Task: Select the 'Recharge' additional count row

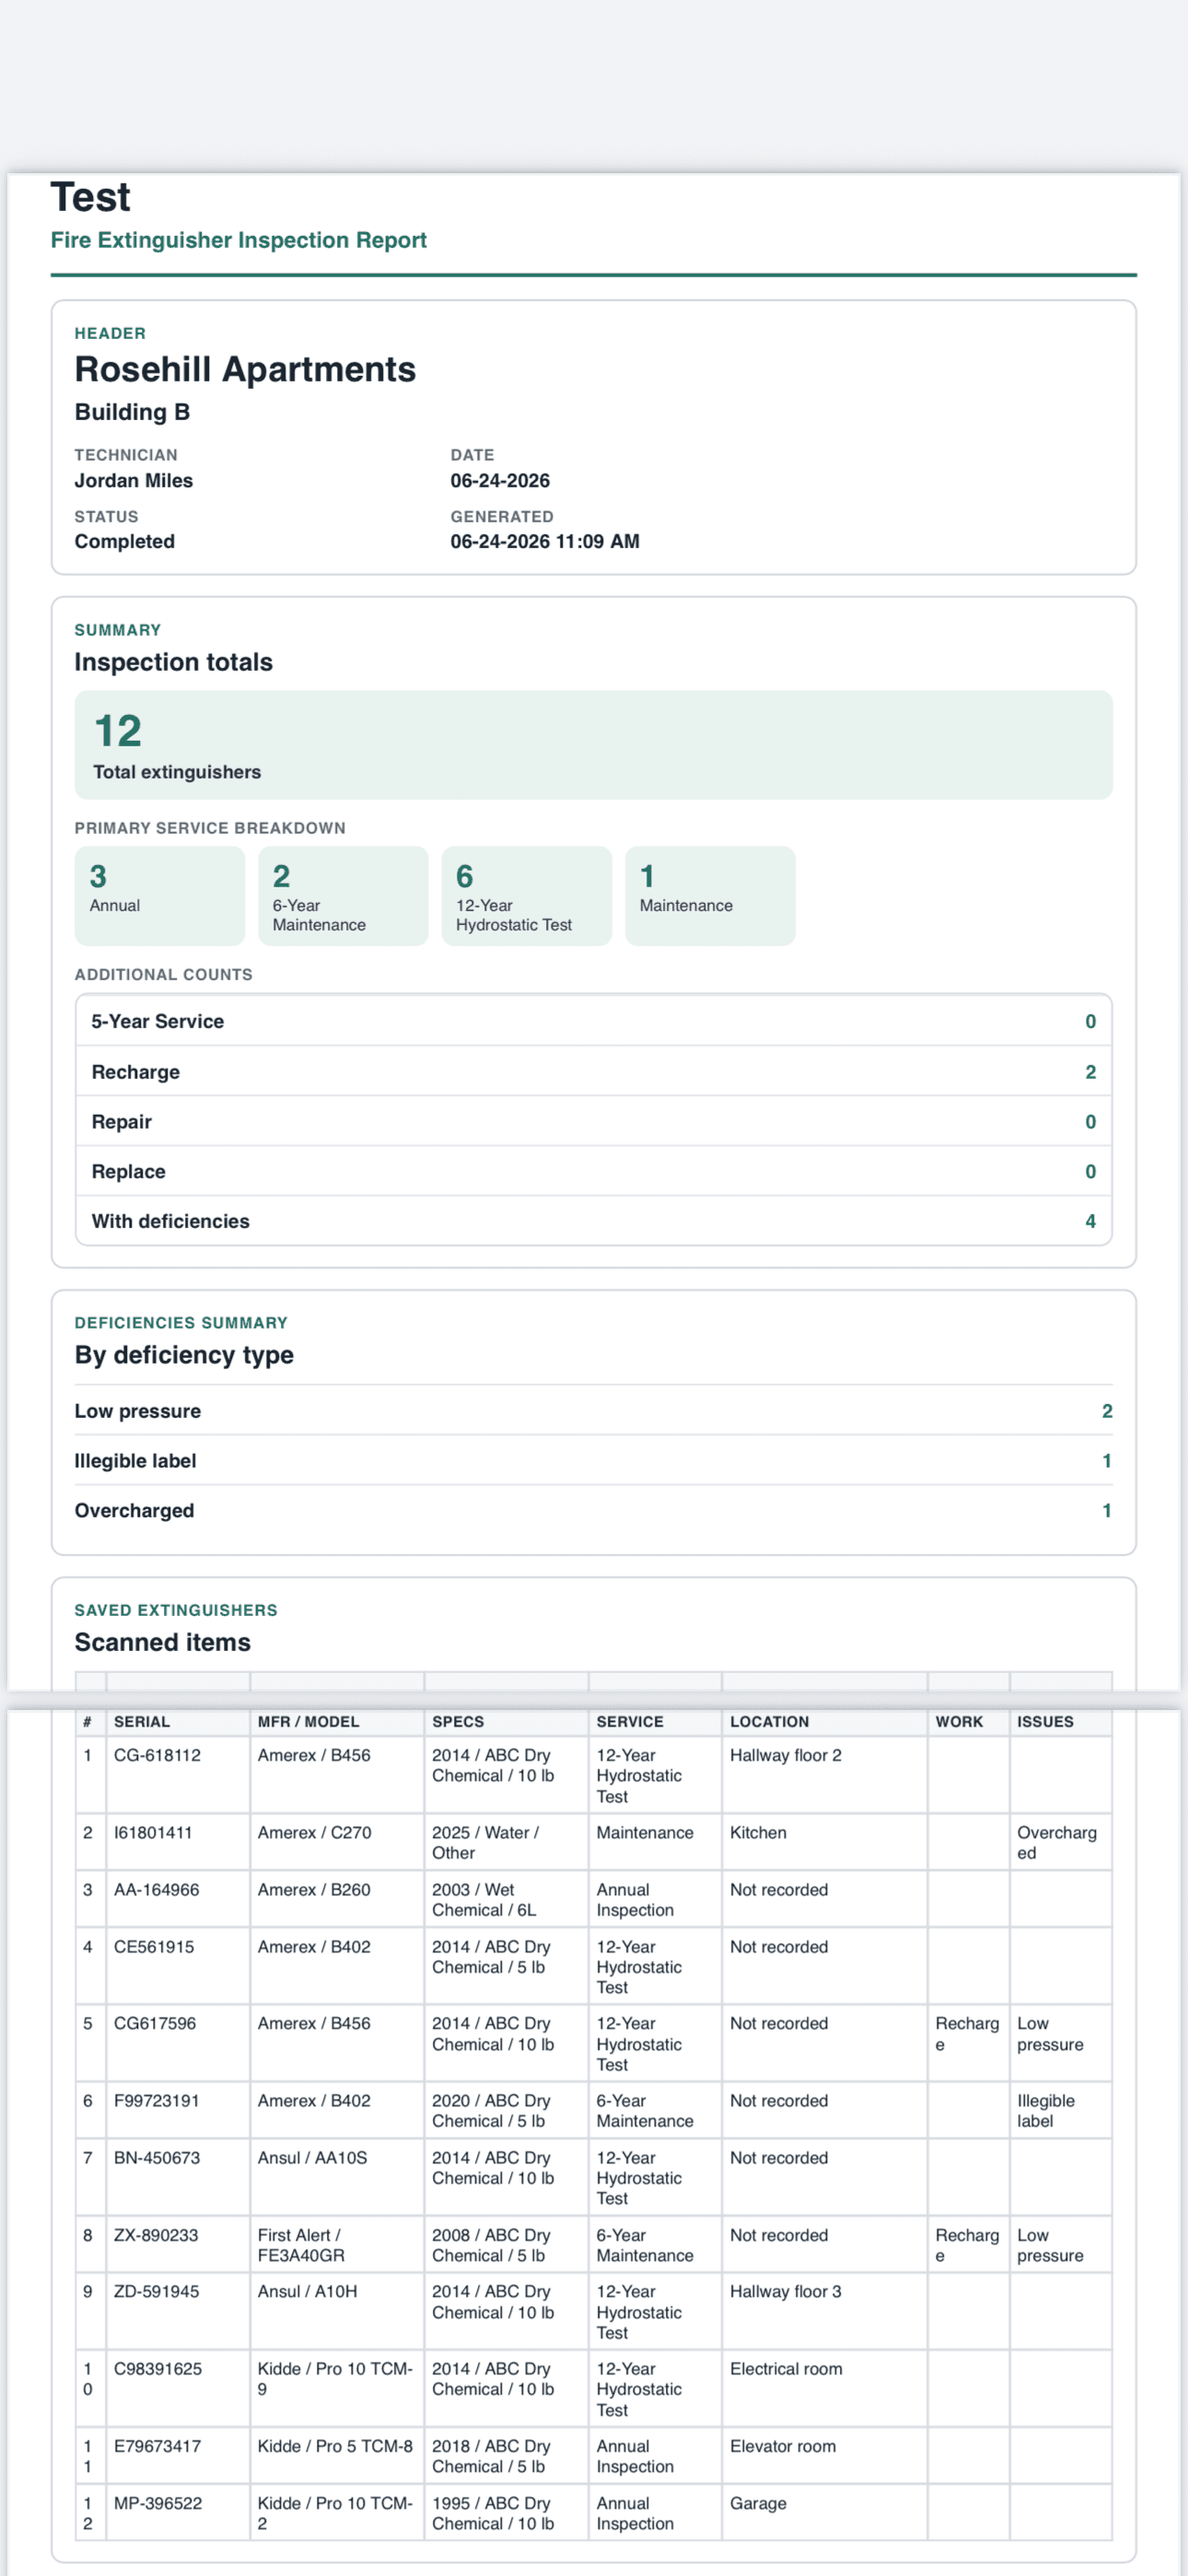Action: coord(594,1072)
